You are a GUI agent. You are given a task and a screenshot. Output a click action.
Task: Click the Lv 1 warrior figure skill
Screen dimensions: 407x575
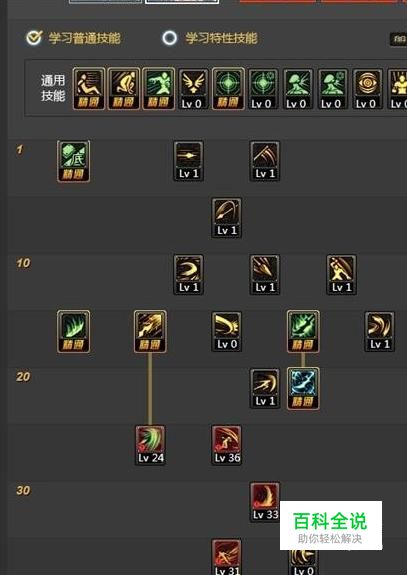click(341, 275)
